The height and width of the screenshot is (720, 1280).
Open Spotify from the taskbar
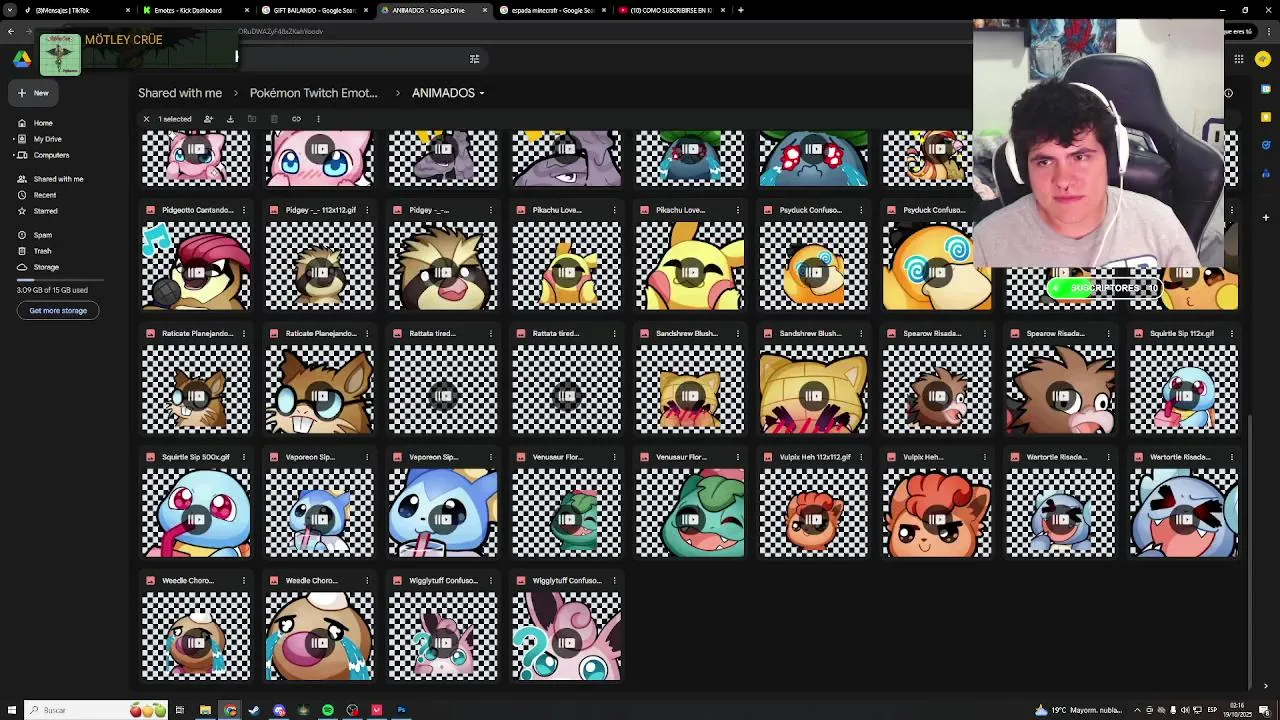click(x=328, y=710)
